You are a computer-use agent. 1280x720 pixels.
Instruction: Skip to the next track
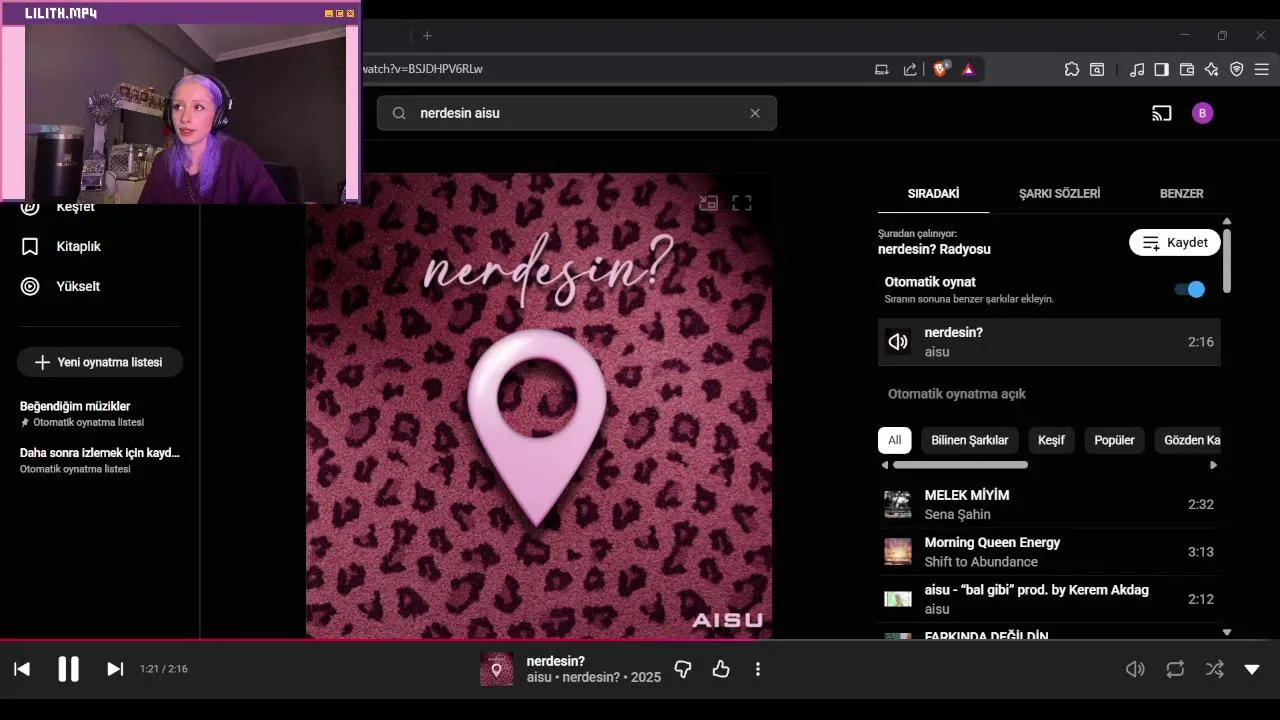pos(115,669)
